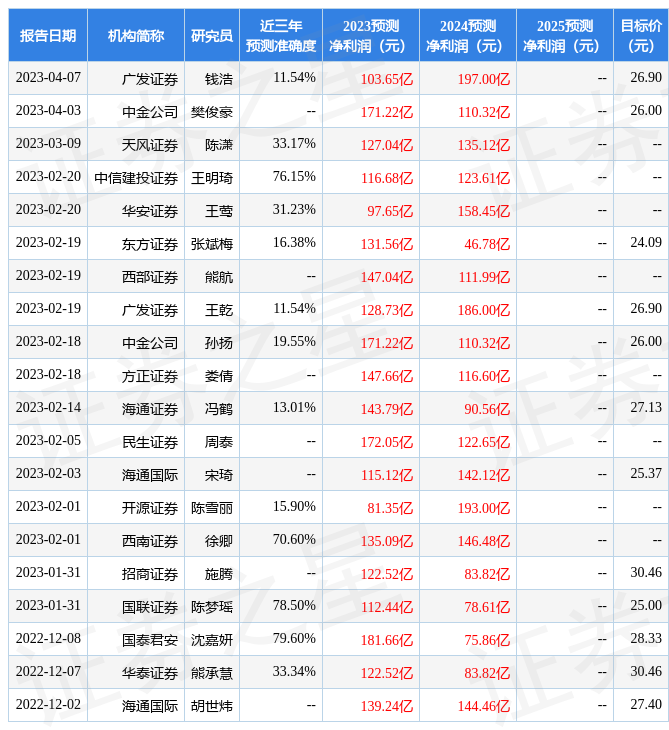Select institution 天风证券
This screenshot has width=669, height=730.
[150, 145]
